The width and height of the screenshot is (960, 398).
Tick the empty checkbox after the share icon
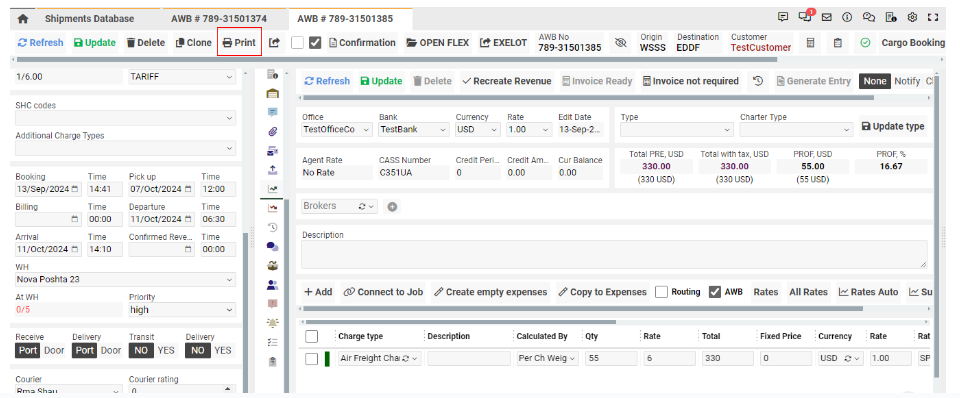[298, 43]
